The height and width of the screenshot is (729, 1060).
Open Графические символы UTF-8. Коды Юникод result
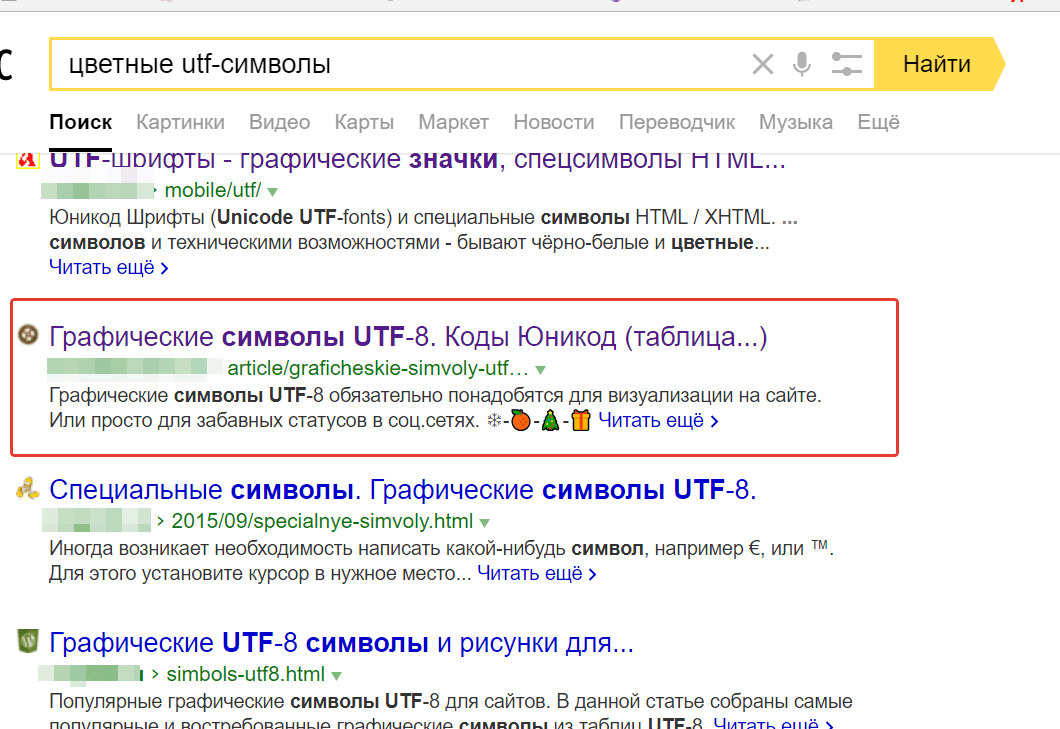tap(408, 336)
